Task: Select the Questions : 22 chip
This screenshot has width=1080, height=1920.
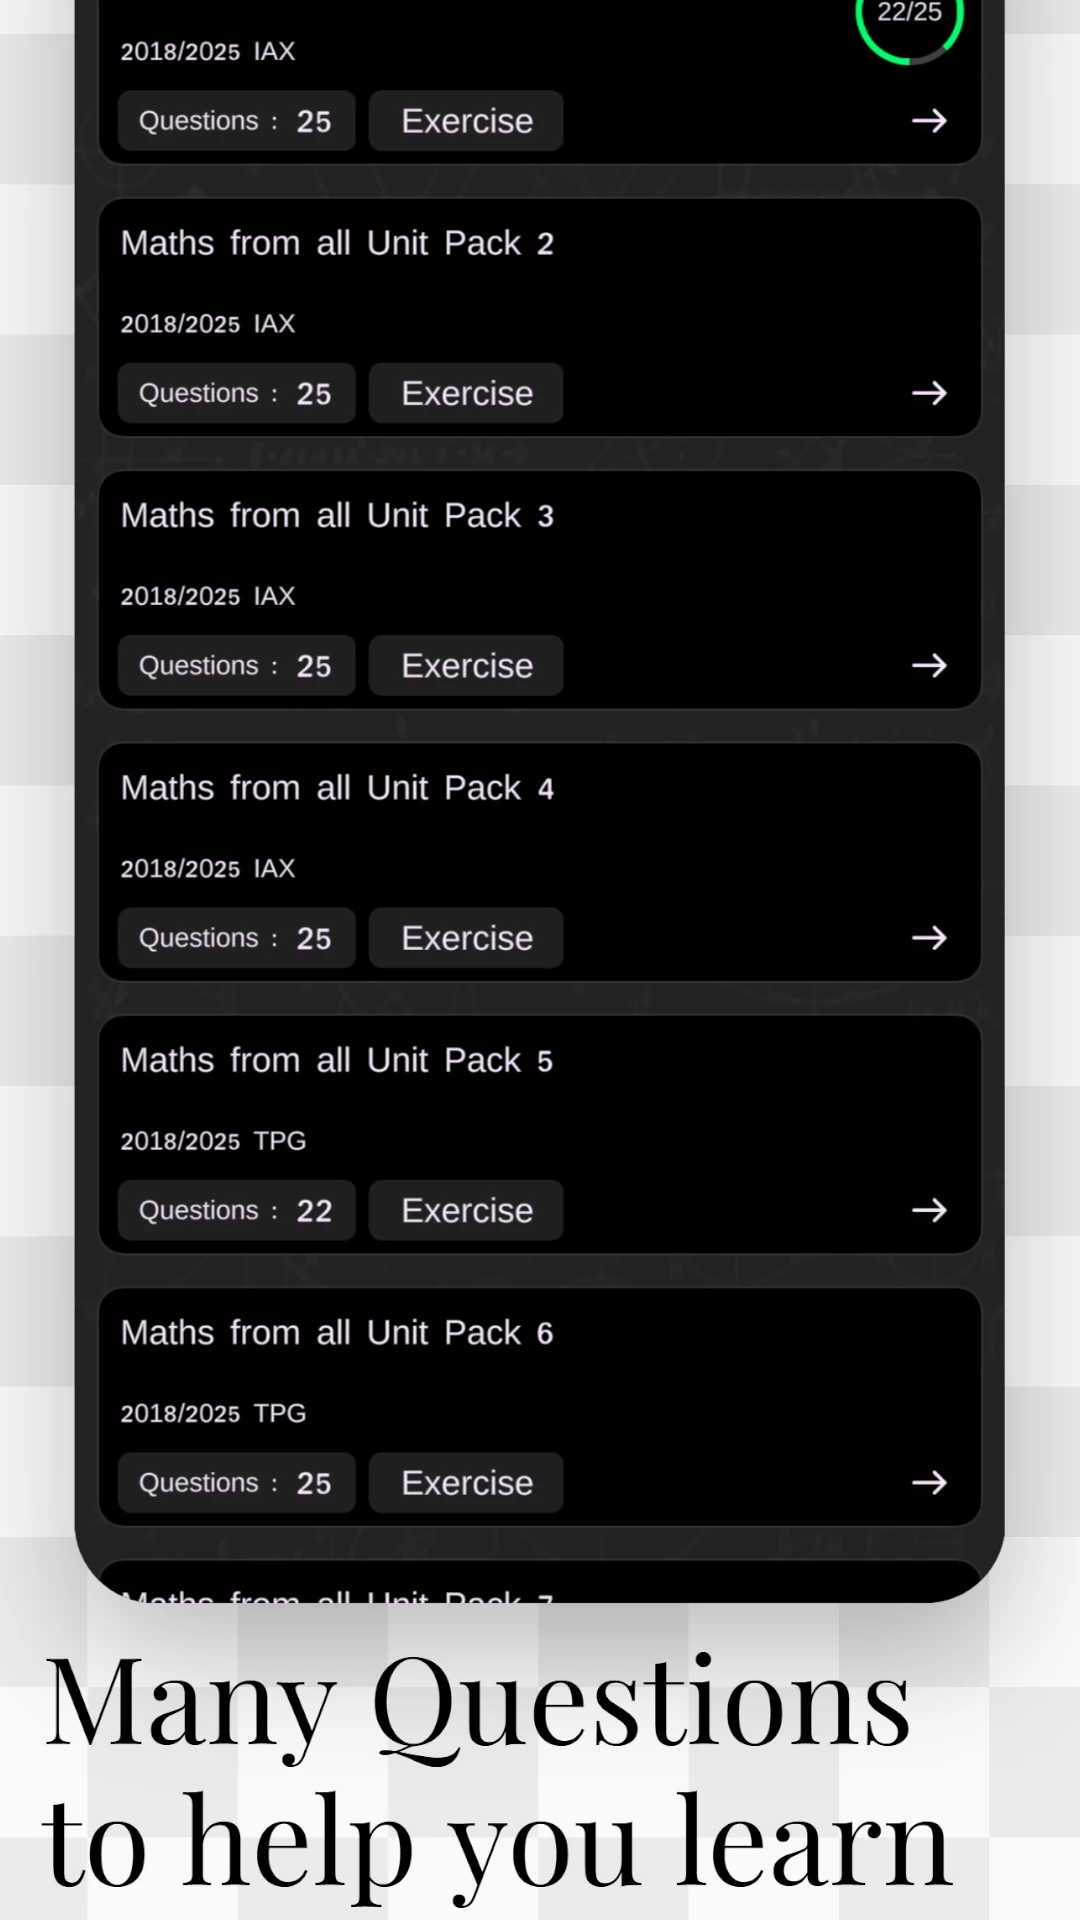Action: coord(236,1210)
